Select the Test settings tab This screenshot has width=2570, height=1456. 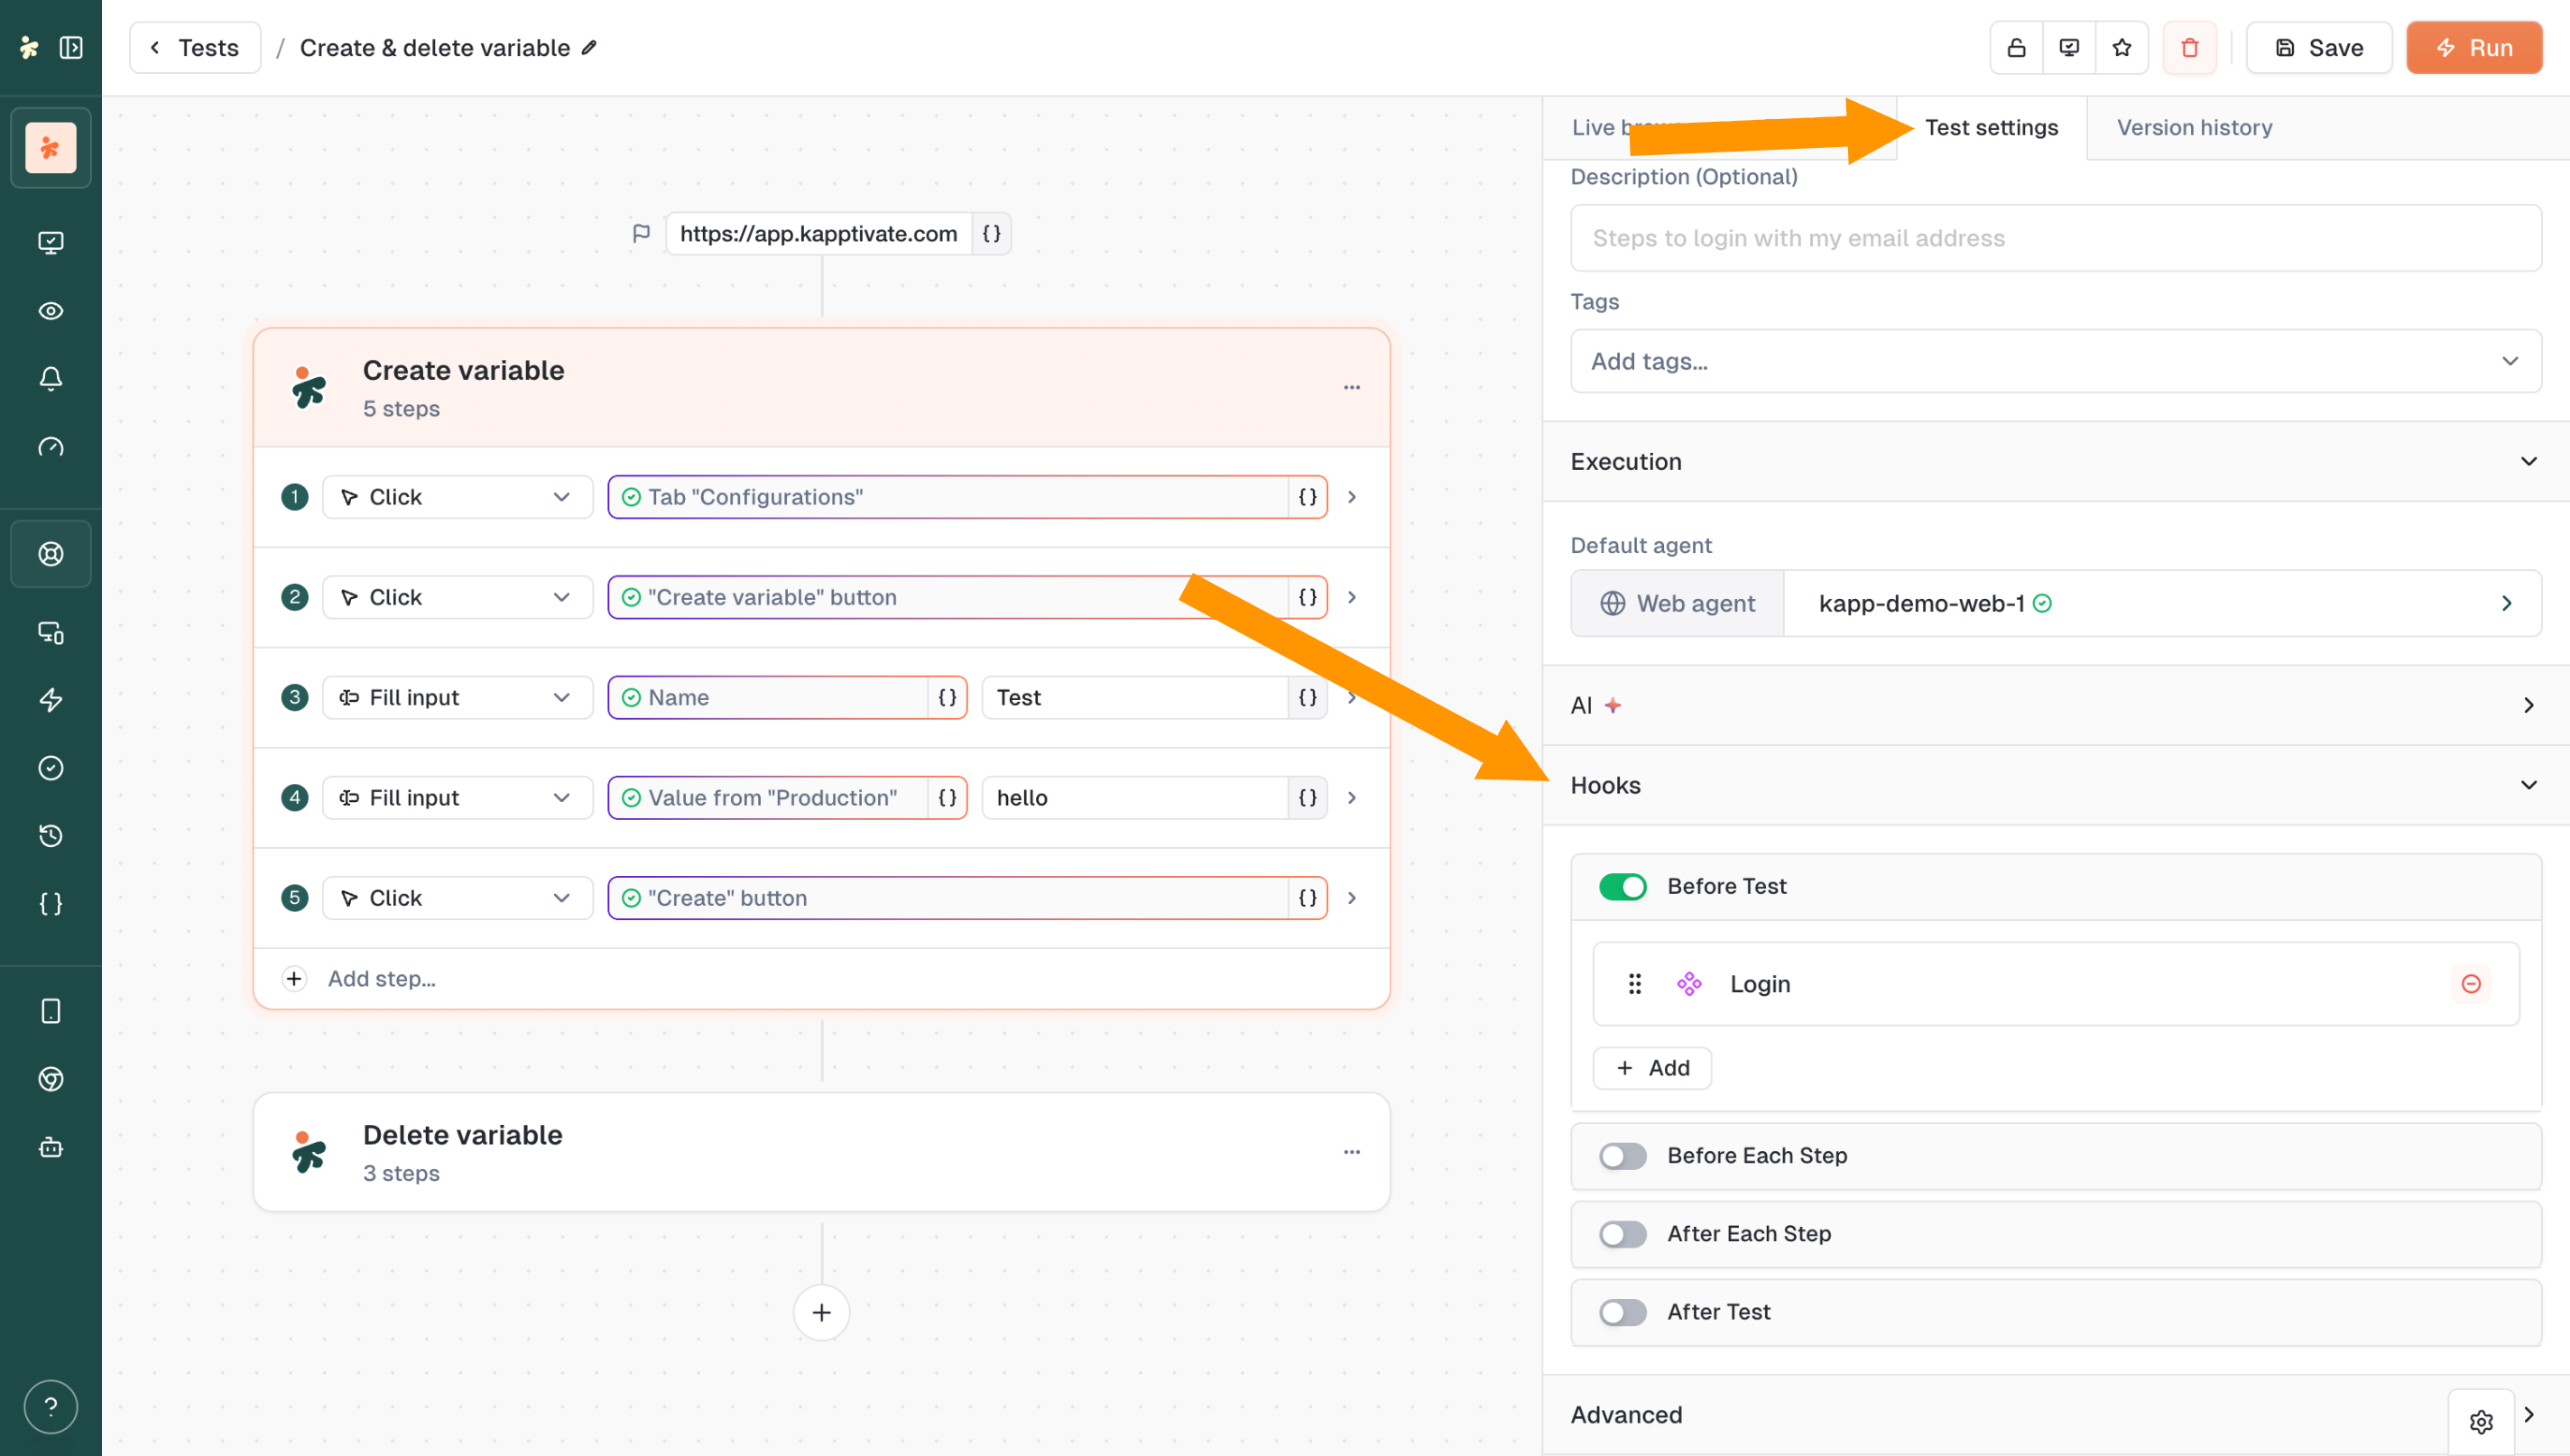(x=1991, y=128)
